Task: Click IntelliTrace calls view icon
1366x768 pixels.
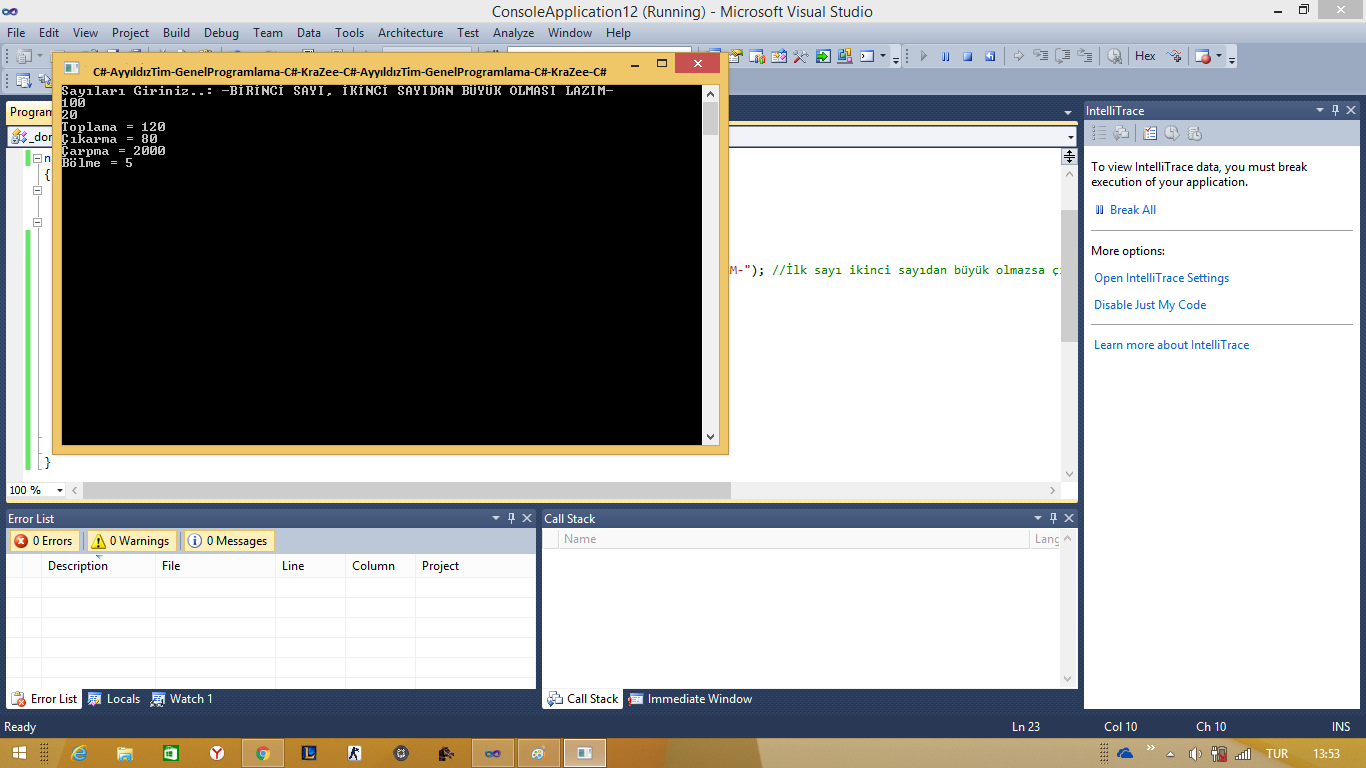Action: click(x=1121, y=132)
